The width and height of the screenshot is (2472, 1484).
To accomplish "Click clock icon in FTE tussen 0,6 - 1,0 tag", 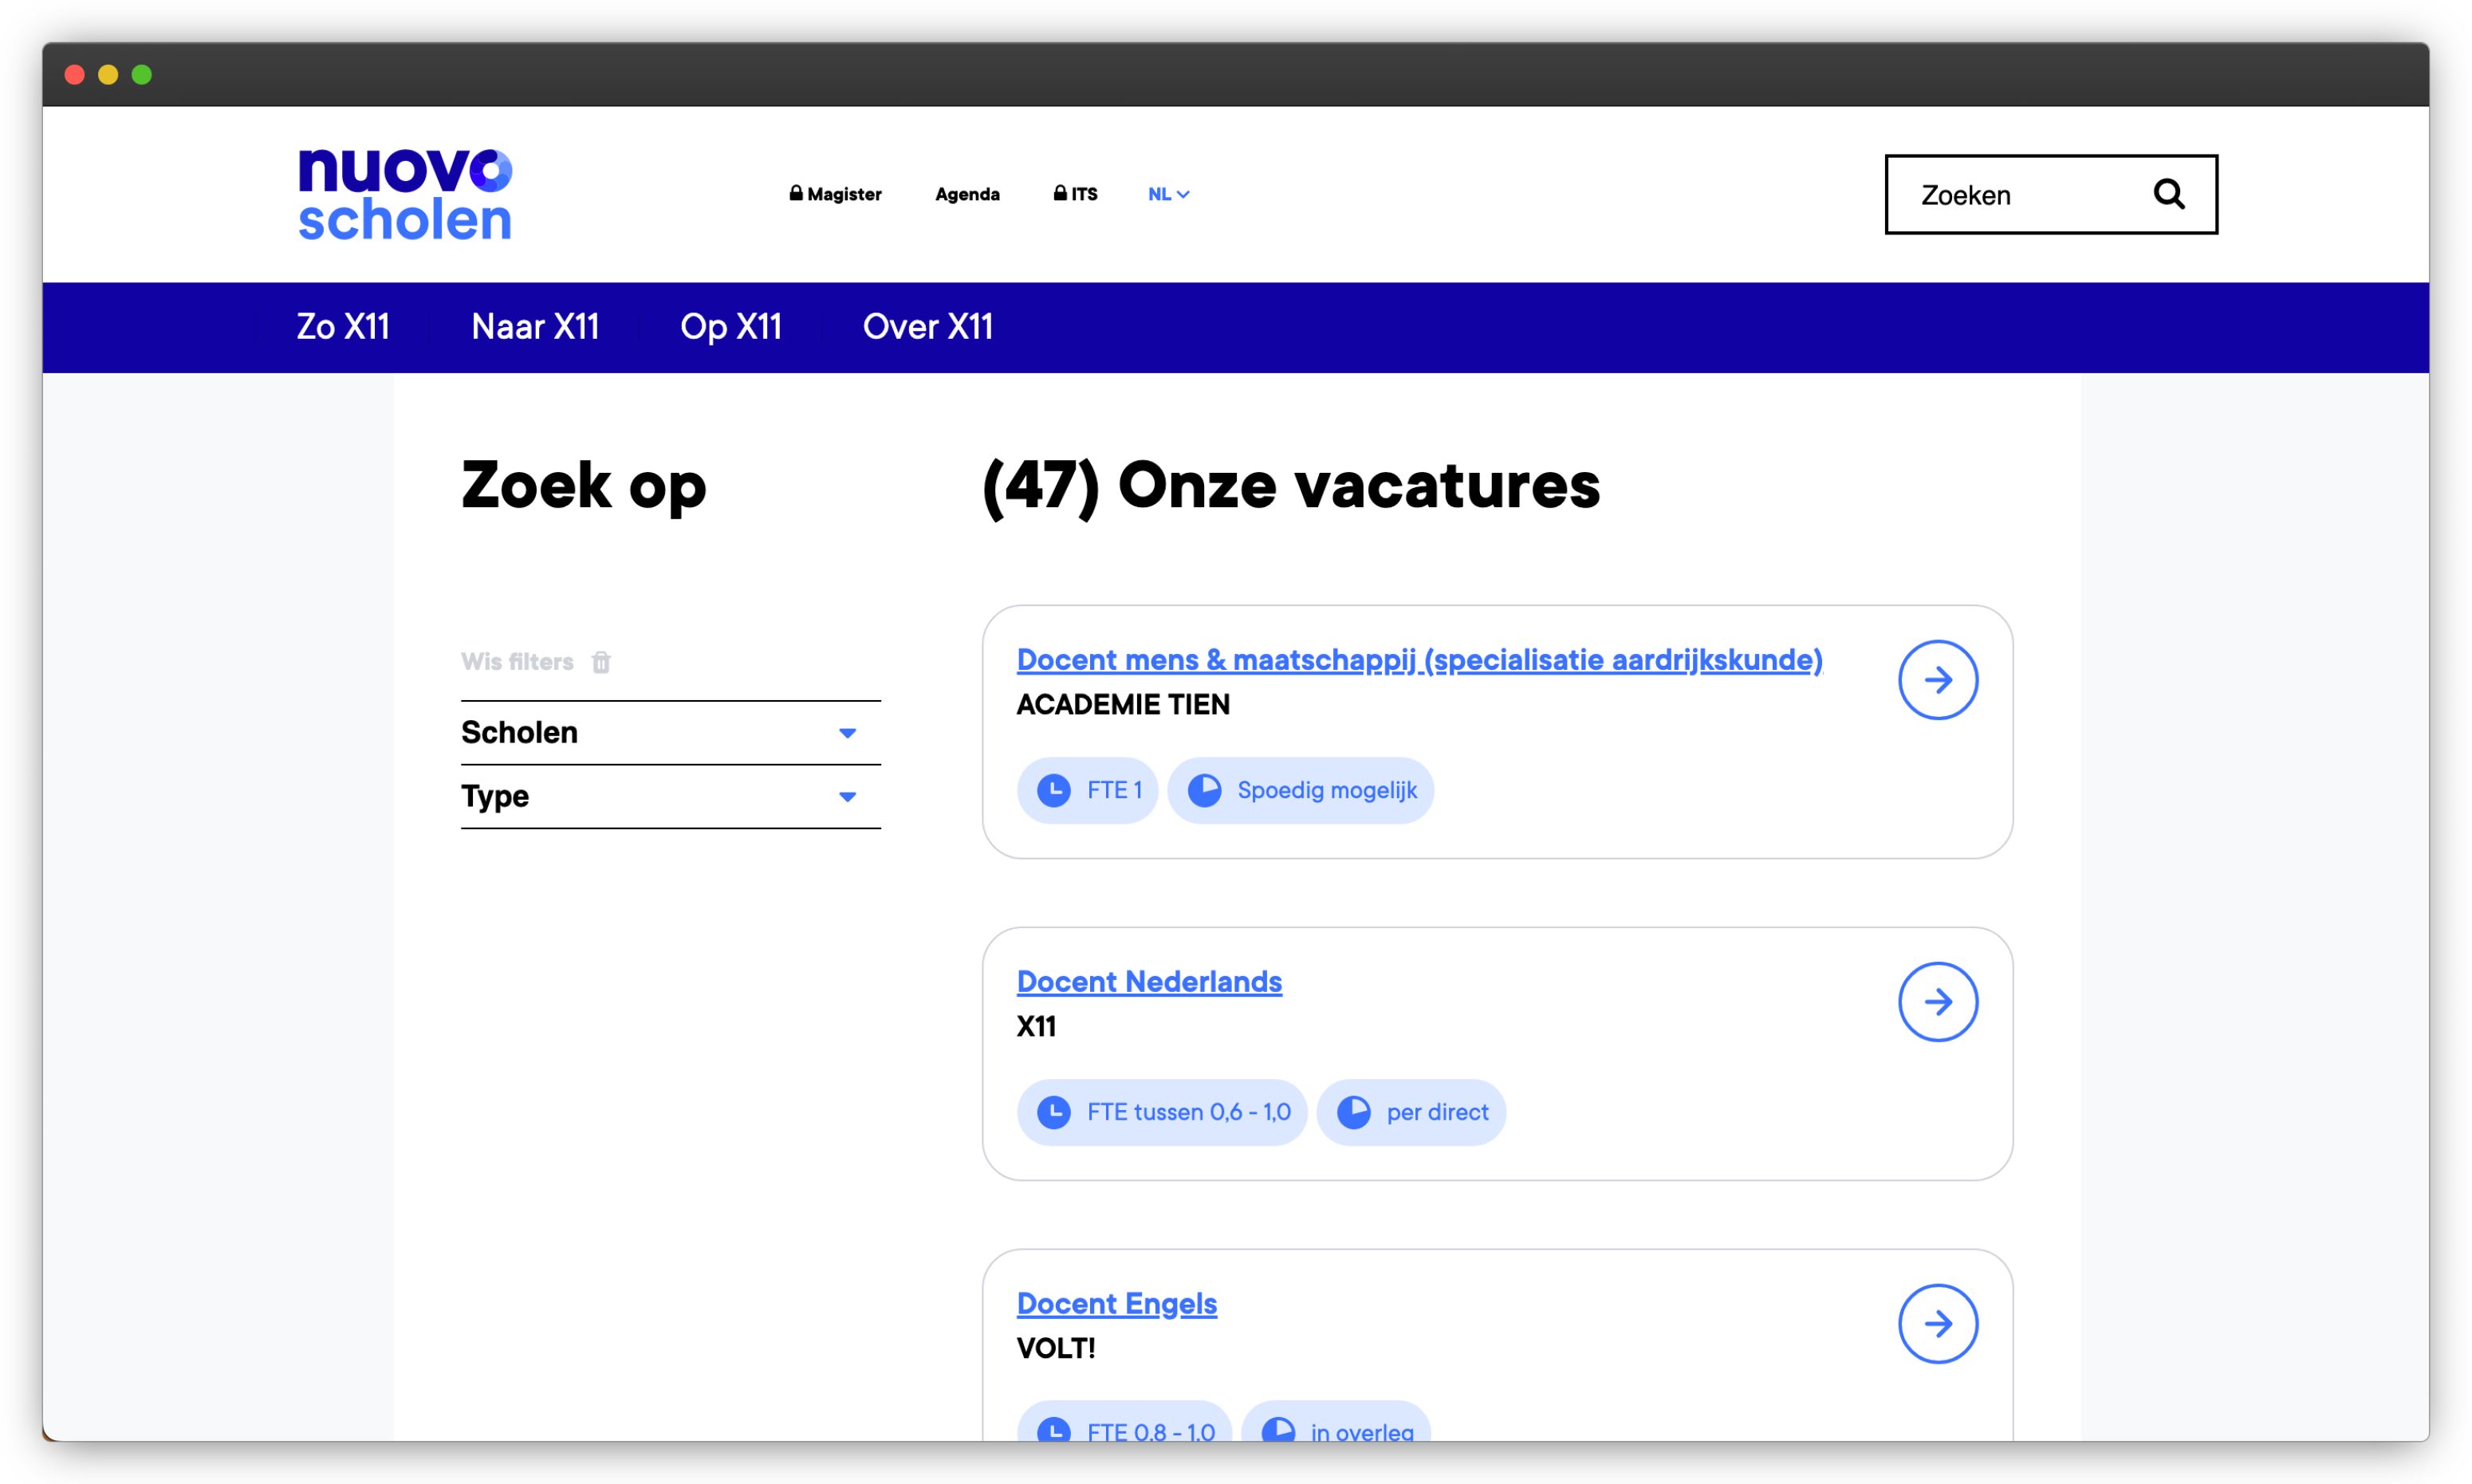I will coord(1054,1112).
